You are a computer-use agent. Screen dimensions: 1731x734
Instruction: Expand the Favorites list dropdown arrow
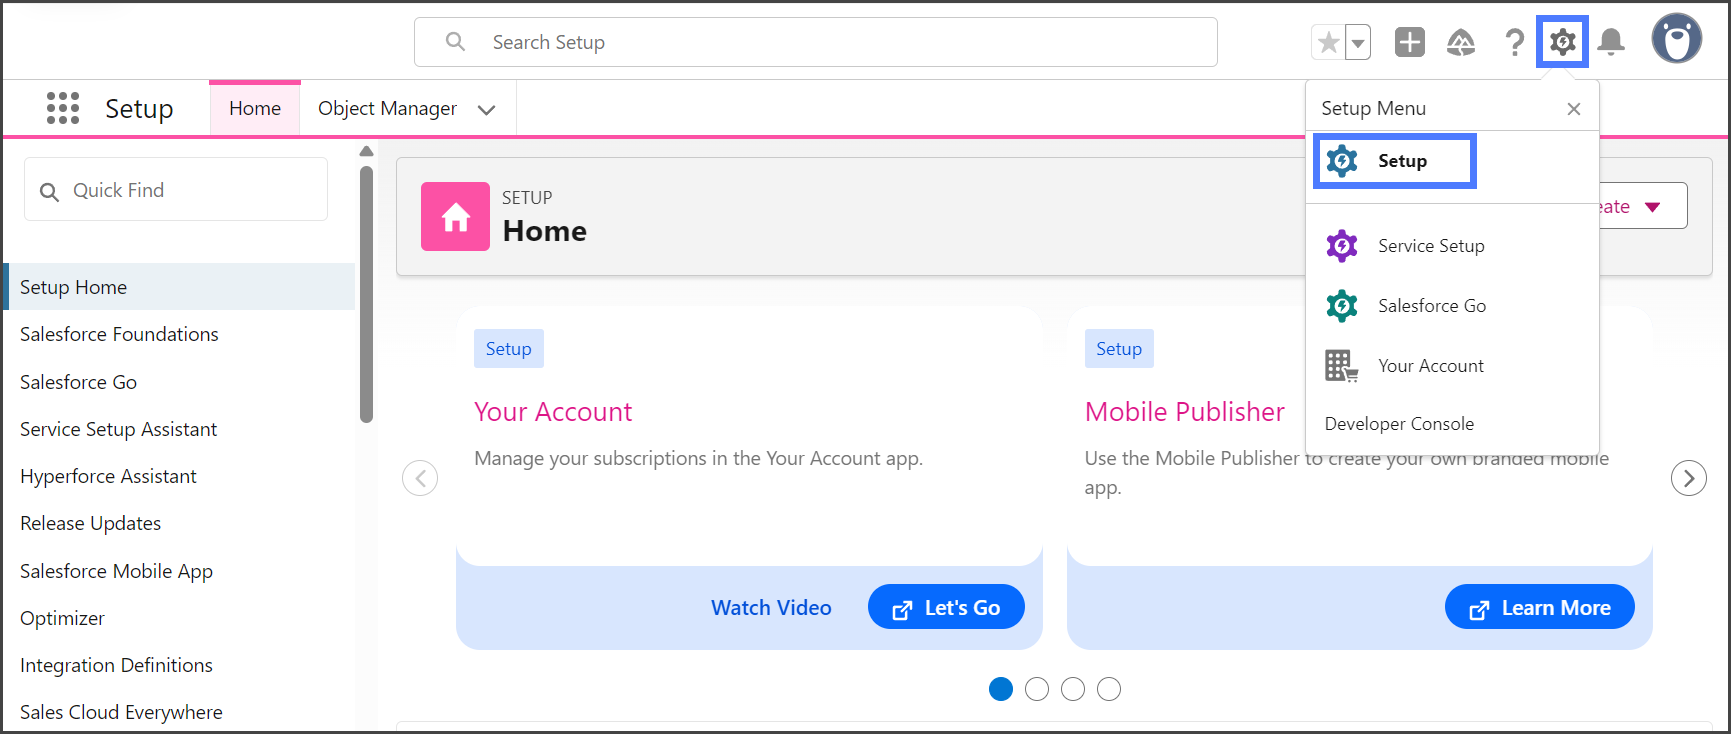[1358, 43]
